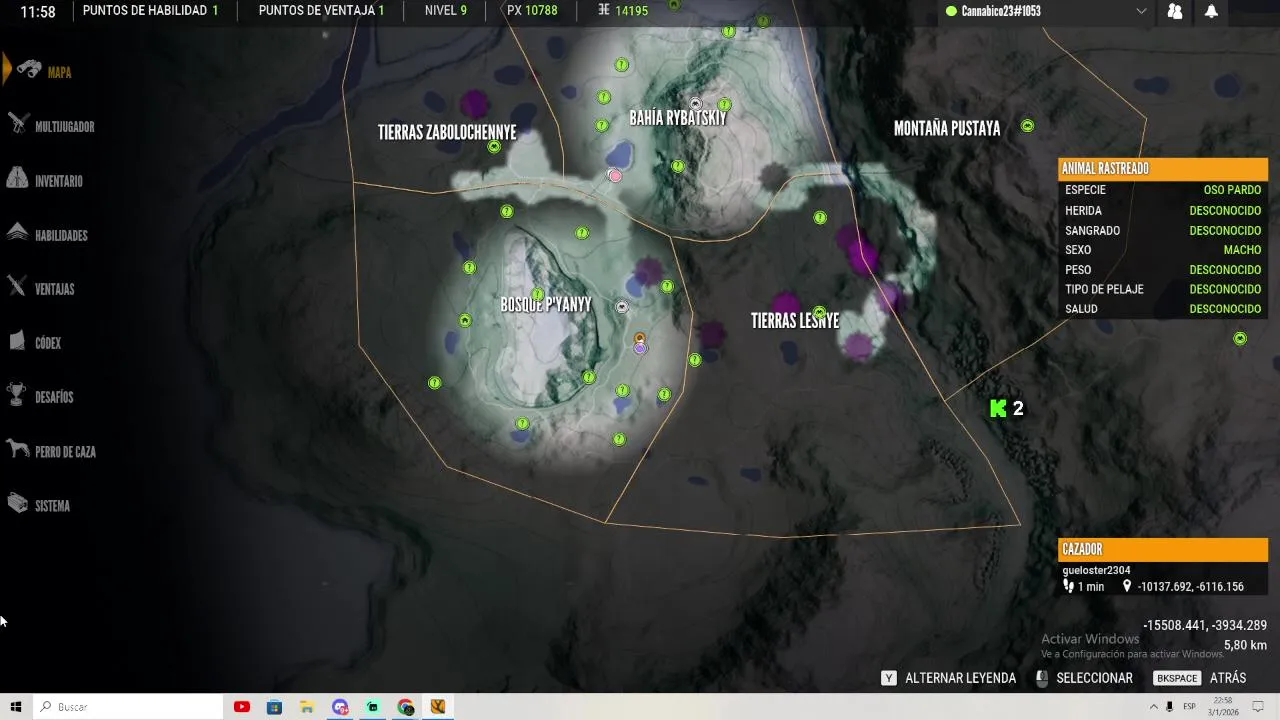Image resolution: width=1280 pixels, height=720 pixels.
Task: Click the ? marker just below Bahía Rybatskiy label
Action: pyautogui.click(x=677, y=166)
